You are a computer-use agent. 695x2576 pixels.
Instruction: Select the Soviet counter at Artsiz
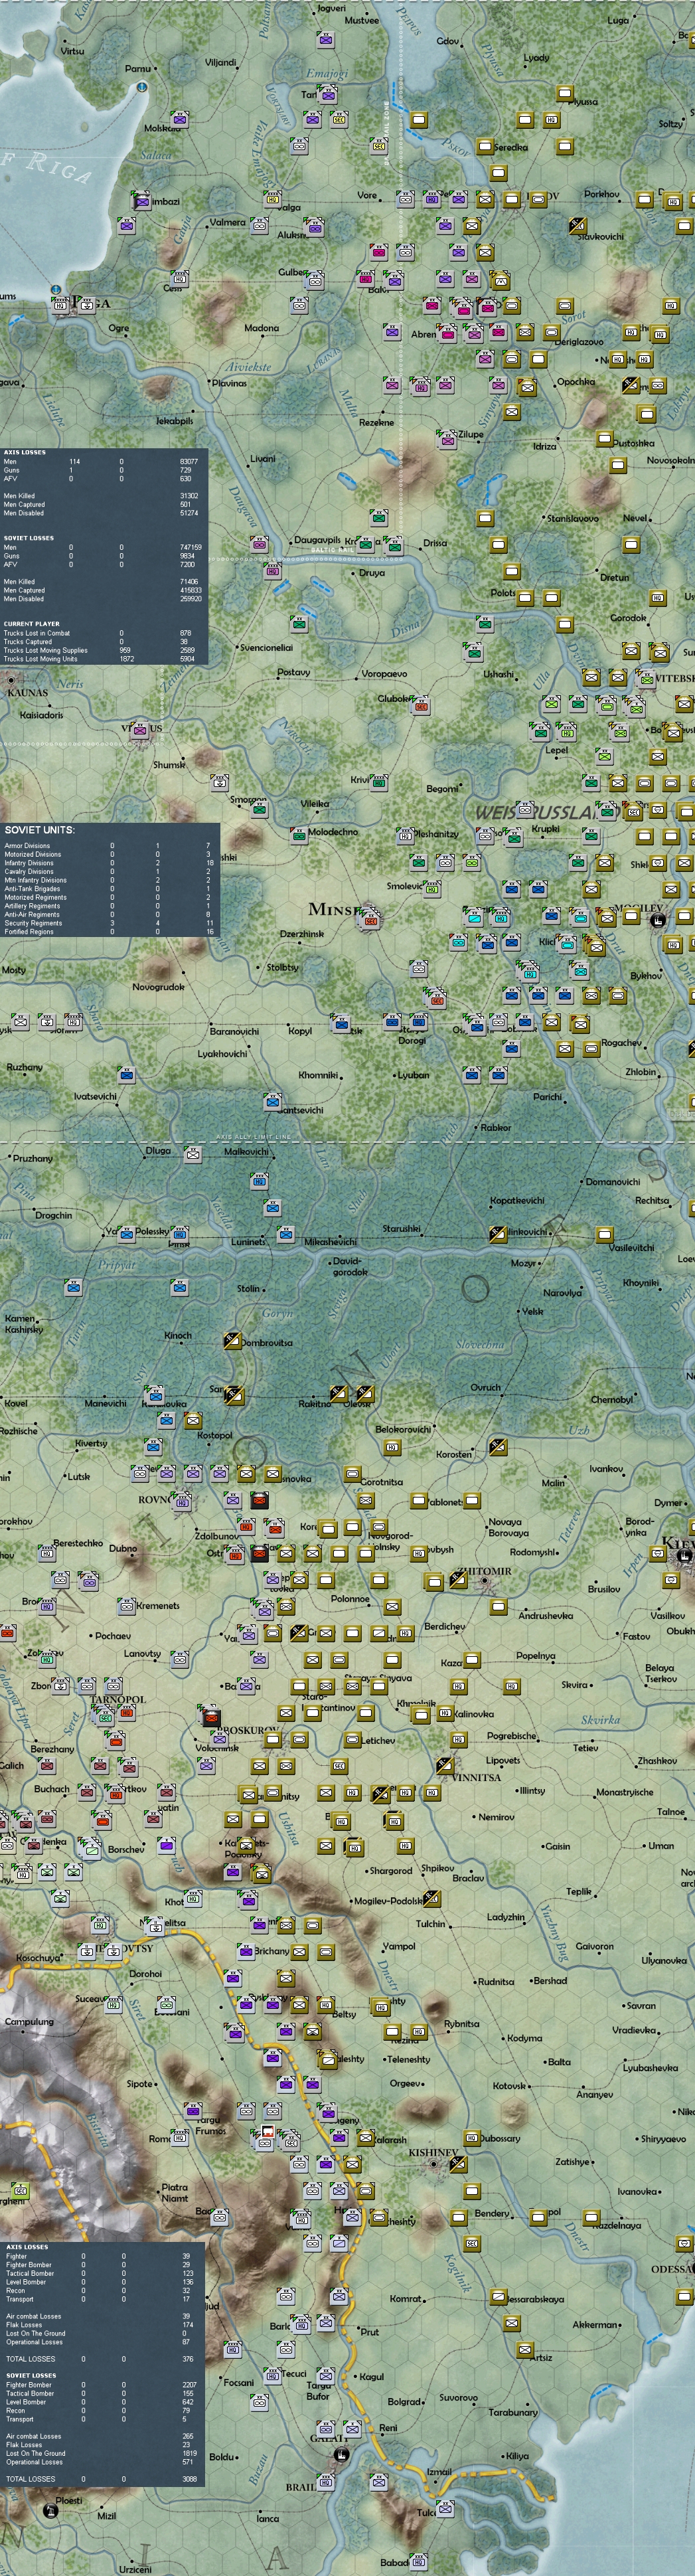[524, 2349]
